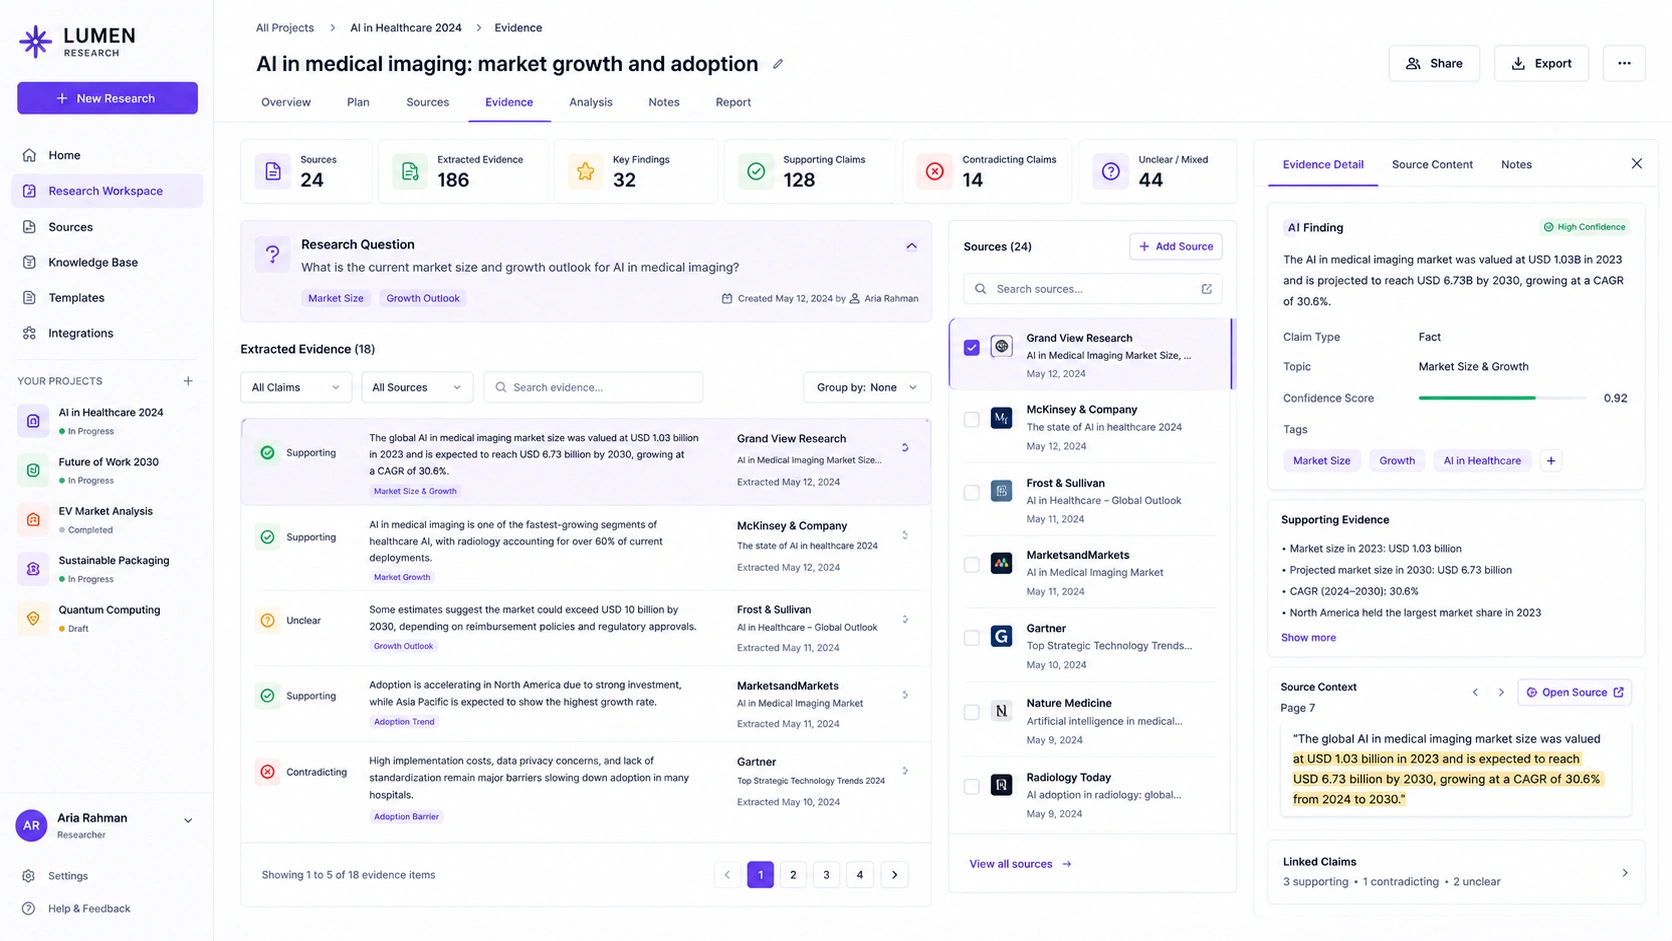Switch to the Overview tab
Screen dimensions: 1672x941
point(286,102)
